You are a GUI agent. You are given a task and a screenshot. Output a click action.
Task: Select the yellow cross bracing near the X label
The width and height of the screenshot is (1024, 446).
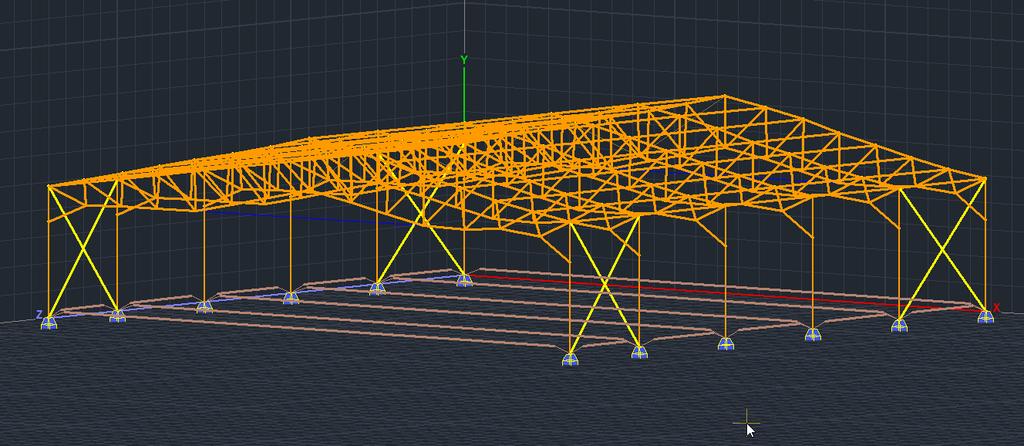click(942, 249)
